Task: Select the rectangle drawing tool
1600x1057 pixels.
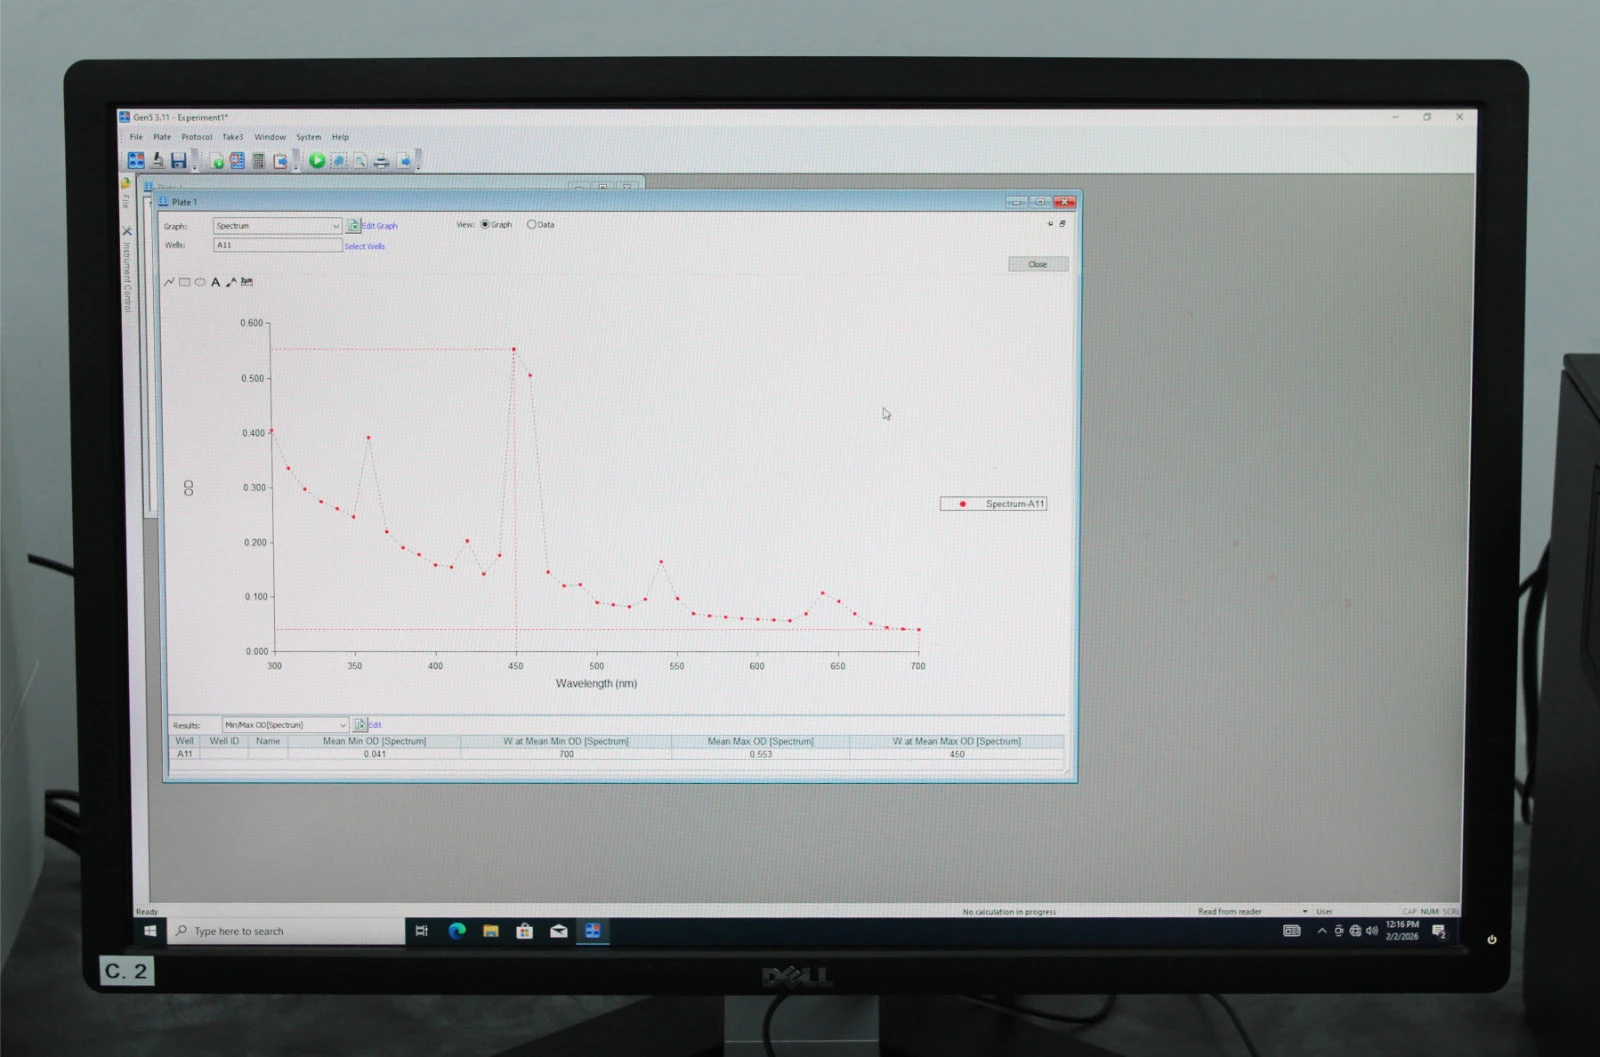Action: click(x=185, y=282)
